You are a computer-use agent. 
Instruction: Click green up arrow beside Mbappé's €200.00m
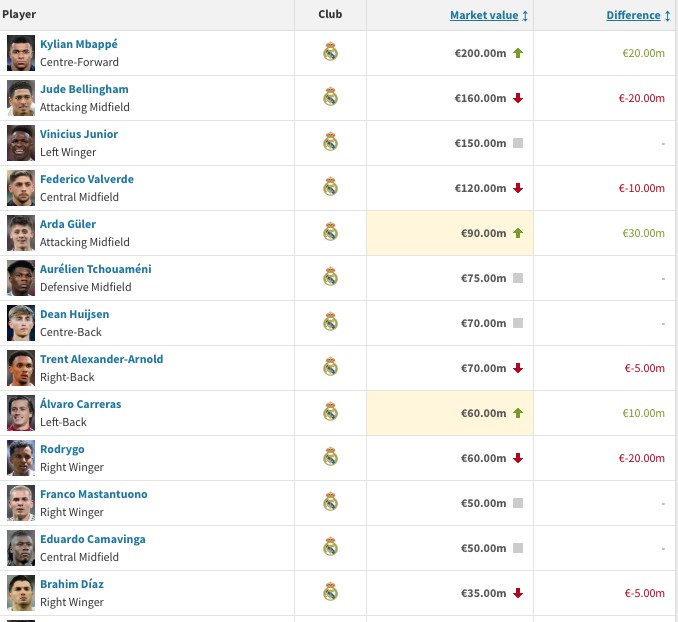click(x=518, y=53)
